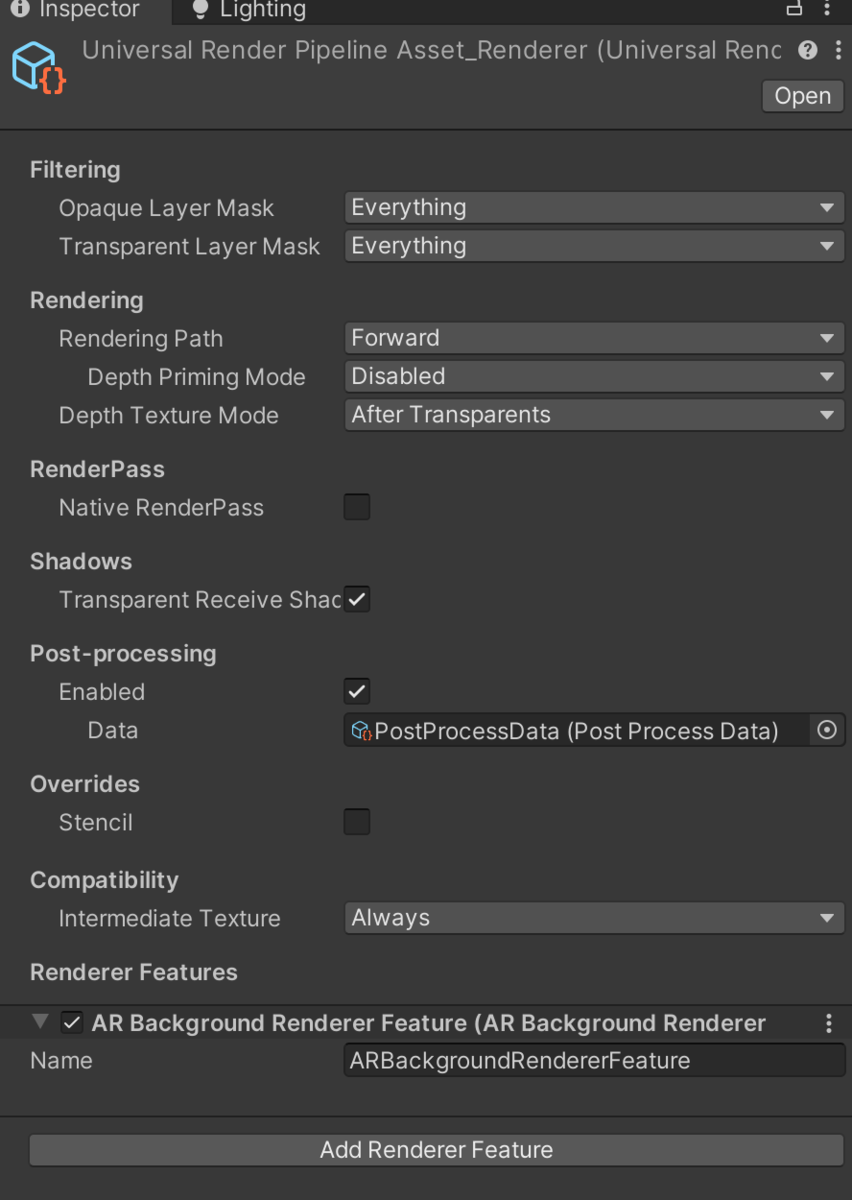852x1200 pixels.
Task: Open the Inspector kebab menu
Action: [x=840, y=50]
